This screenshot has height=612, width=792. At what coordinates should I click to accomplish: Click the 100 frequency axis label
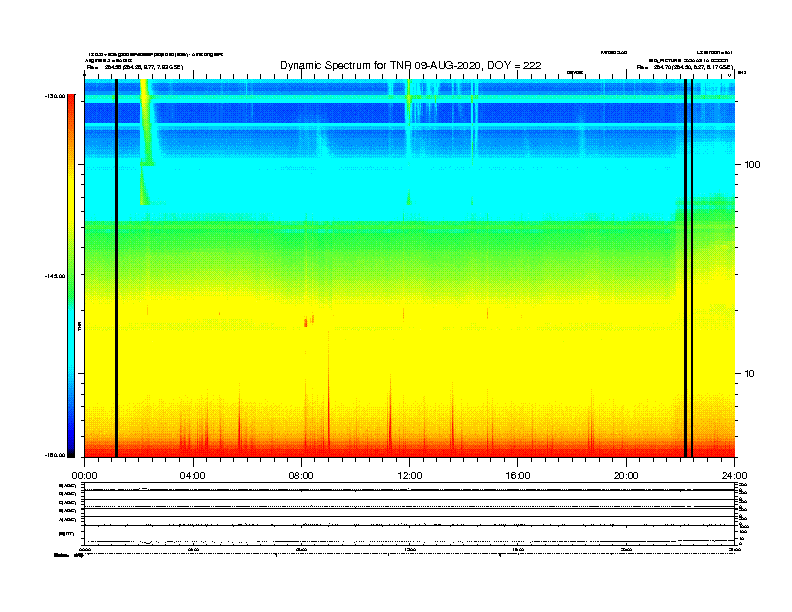click(x=753, y=165)
